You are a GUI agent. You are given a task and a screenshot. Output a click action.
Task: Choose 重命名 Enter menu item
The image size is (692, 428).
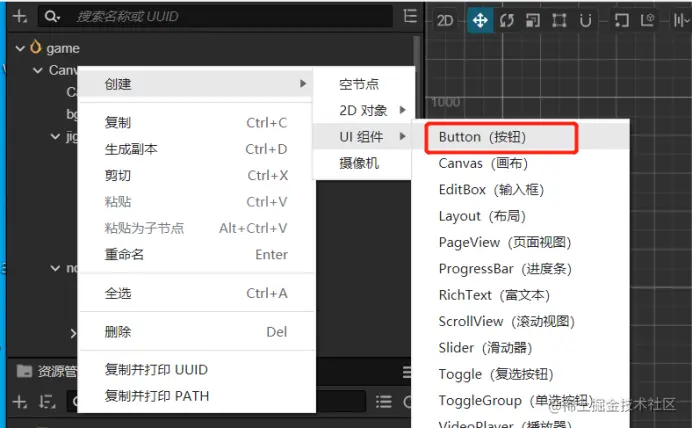coord(196,255)
